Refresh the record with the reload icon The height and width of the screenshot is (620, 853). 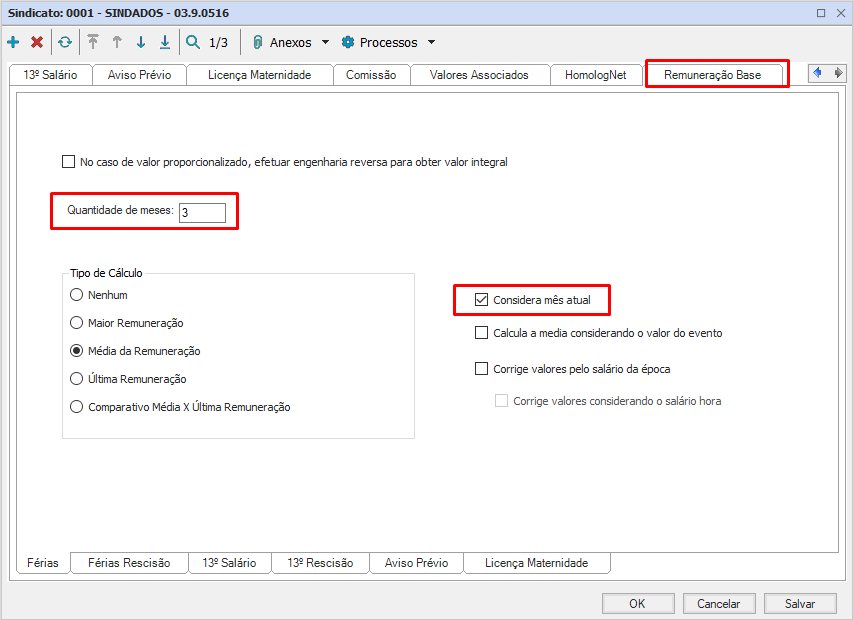65,42
